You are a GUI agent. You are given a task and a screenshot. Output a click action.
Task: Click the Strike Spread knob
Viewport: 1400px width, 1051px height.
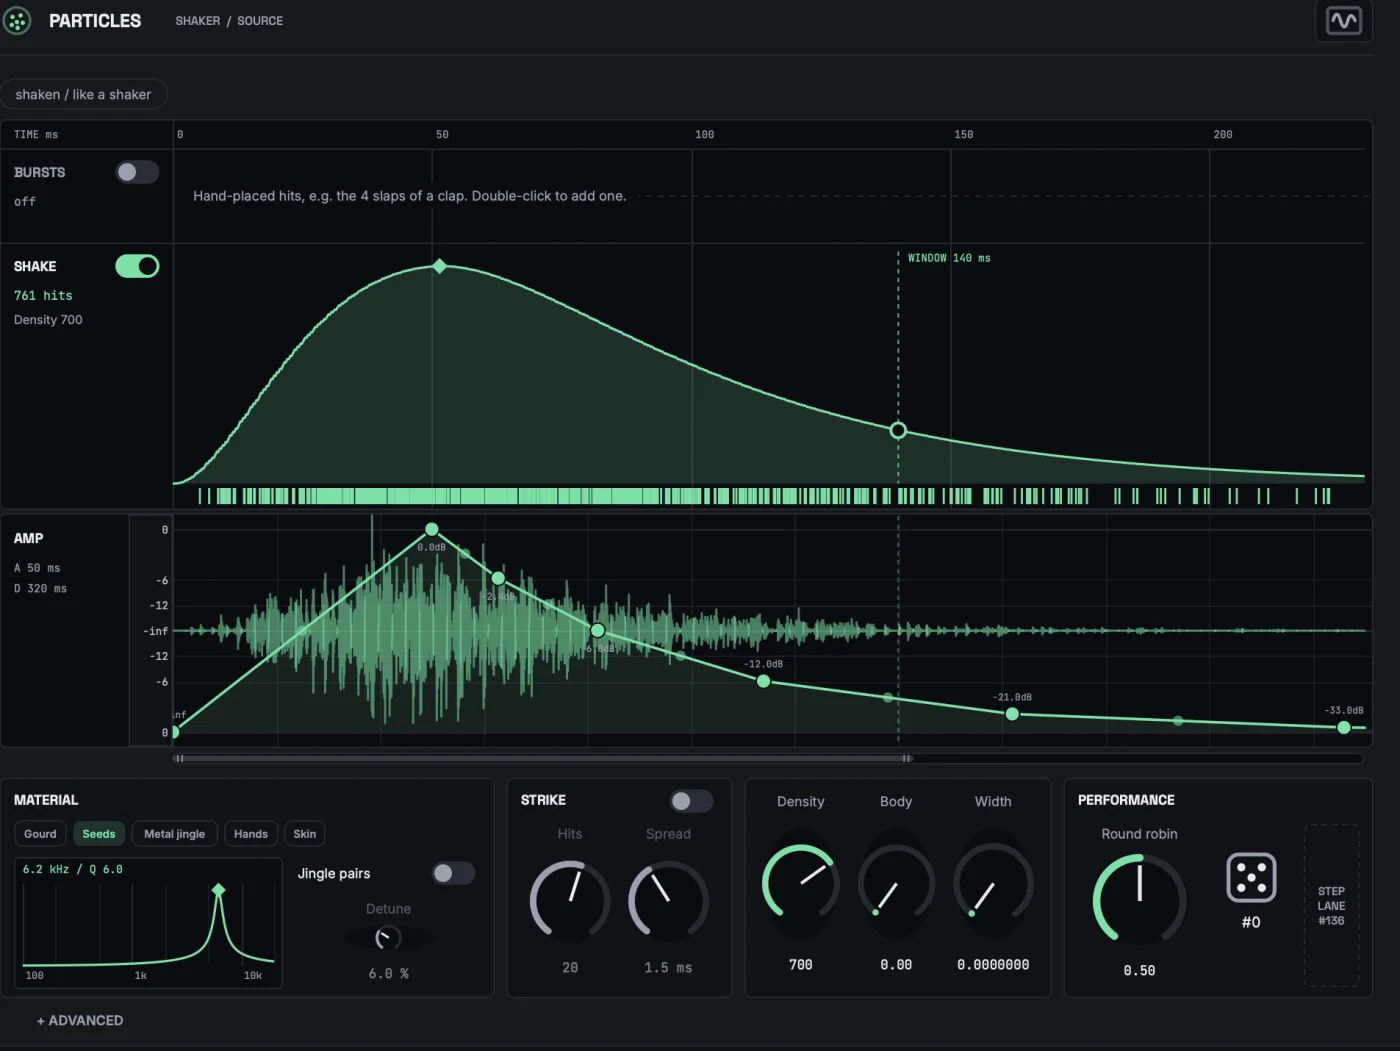(668, 900)
